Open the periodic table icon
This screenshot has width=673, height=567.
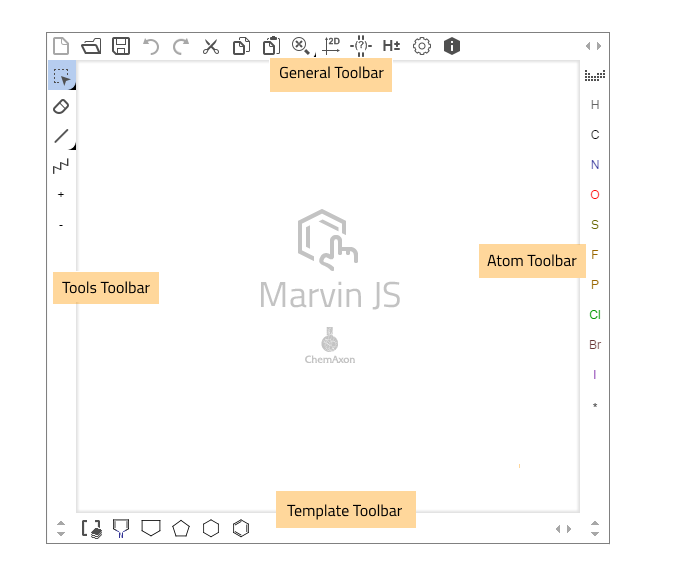coord(595,76)
